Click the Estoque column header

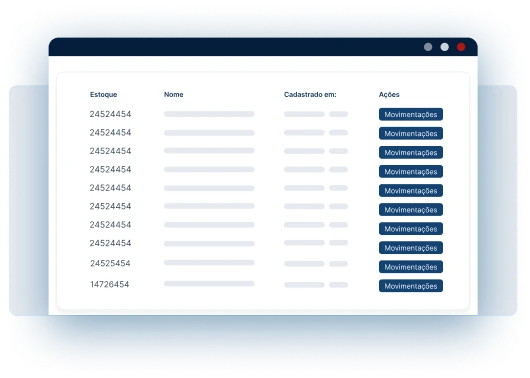tap(103, 95)
